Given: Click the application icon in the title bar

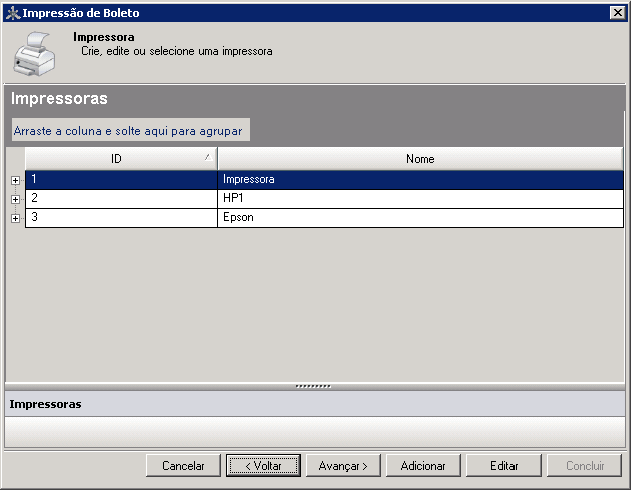Looking at the screenshot, I should pyautogui.click(x=13, y=13).
